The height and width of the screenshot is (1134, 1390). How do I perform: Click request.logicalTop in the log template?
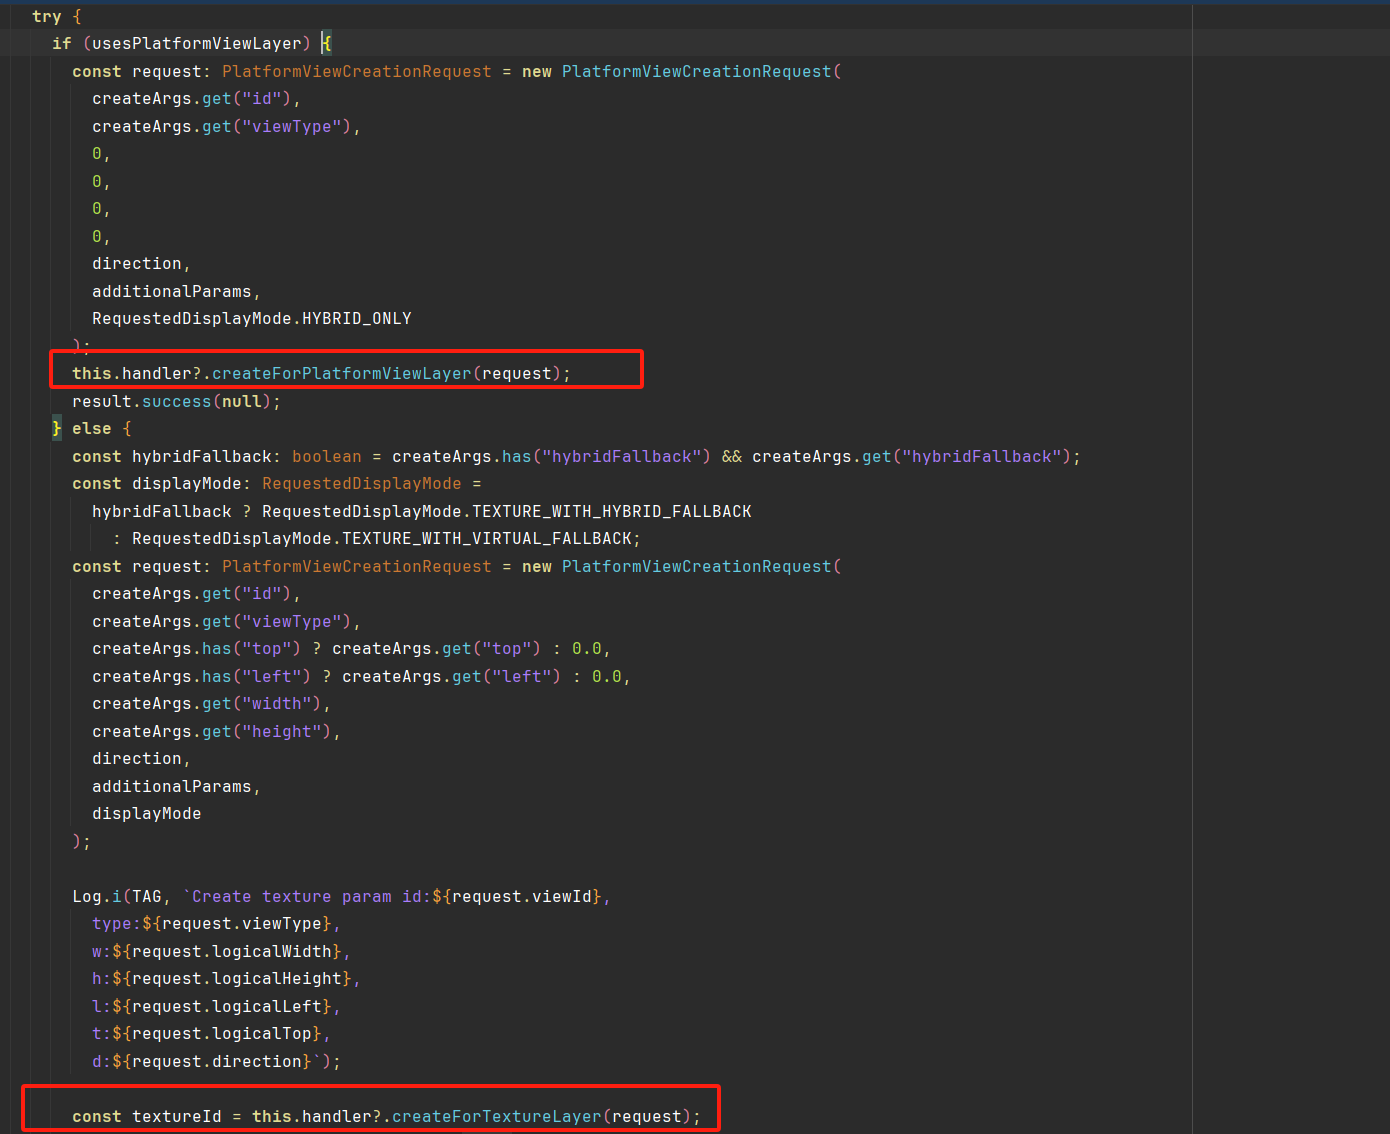tap(221, 1034)
